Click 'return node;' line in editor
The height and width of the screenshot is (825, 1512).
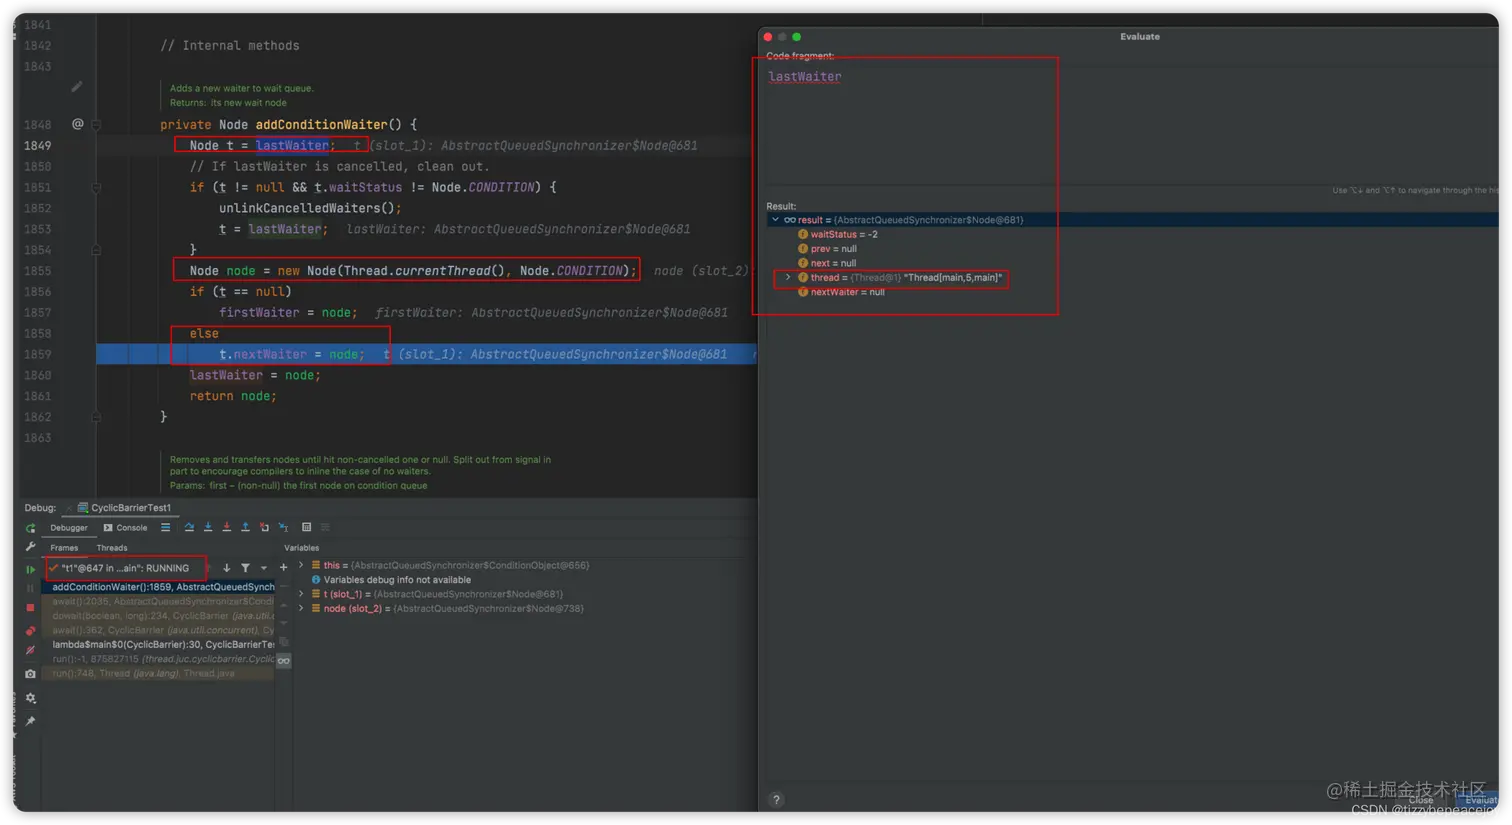[233, 396]
